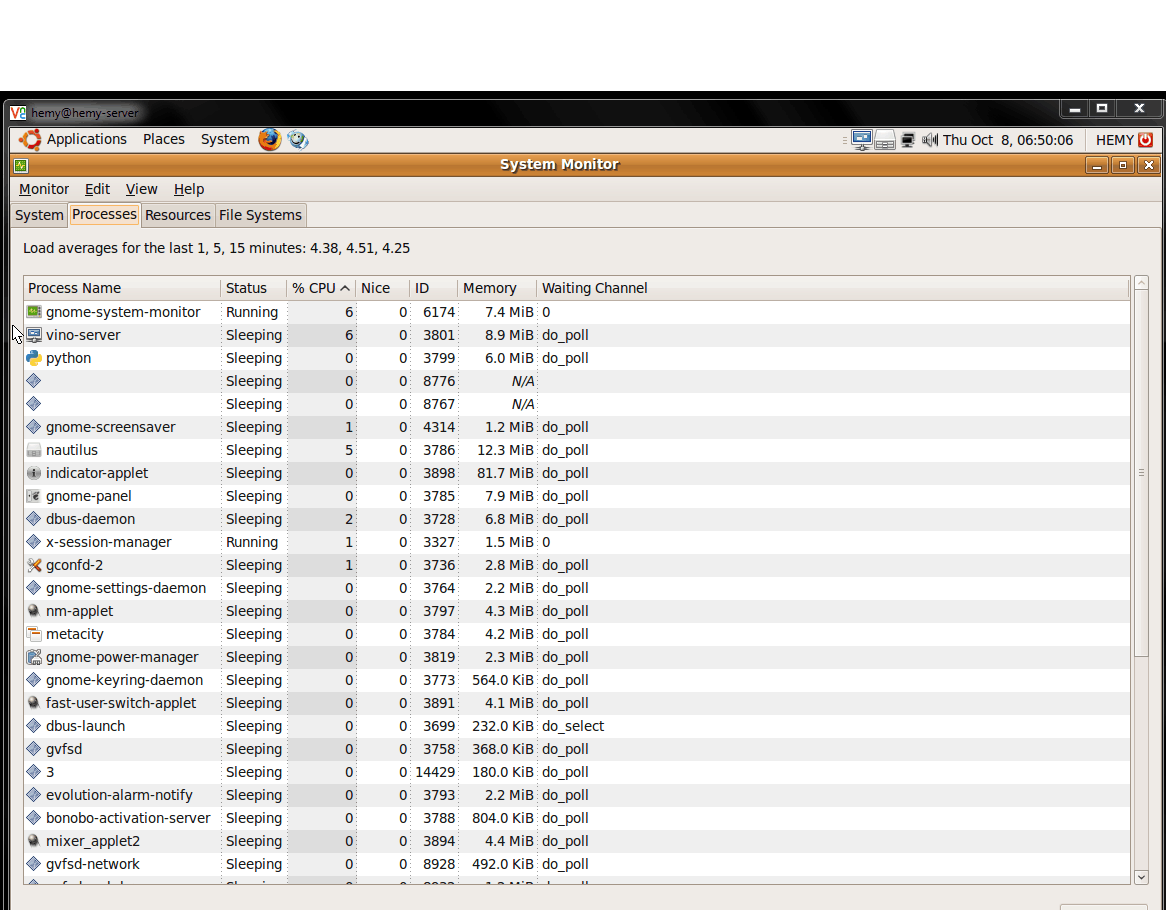Click the nautilus process icon

pyautogui.click(x=33, y=450)
